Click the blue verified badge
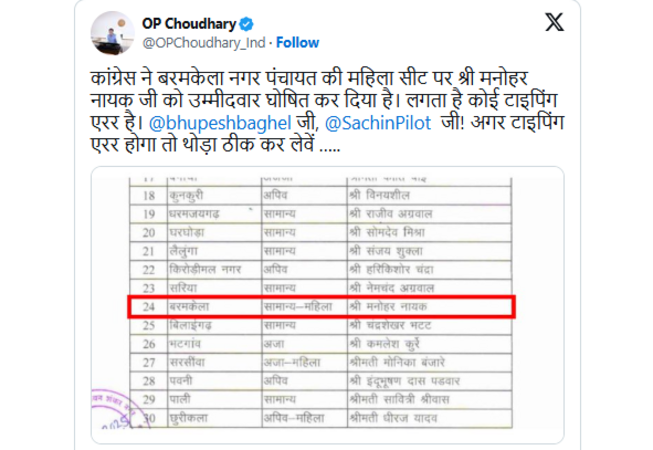This screenshot has height=450, width=653. [x=247, y=24]
